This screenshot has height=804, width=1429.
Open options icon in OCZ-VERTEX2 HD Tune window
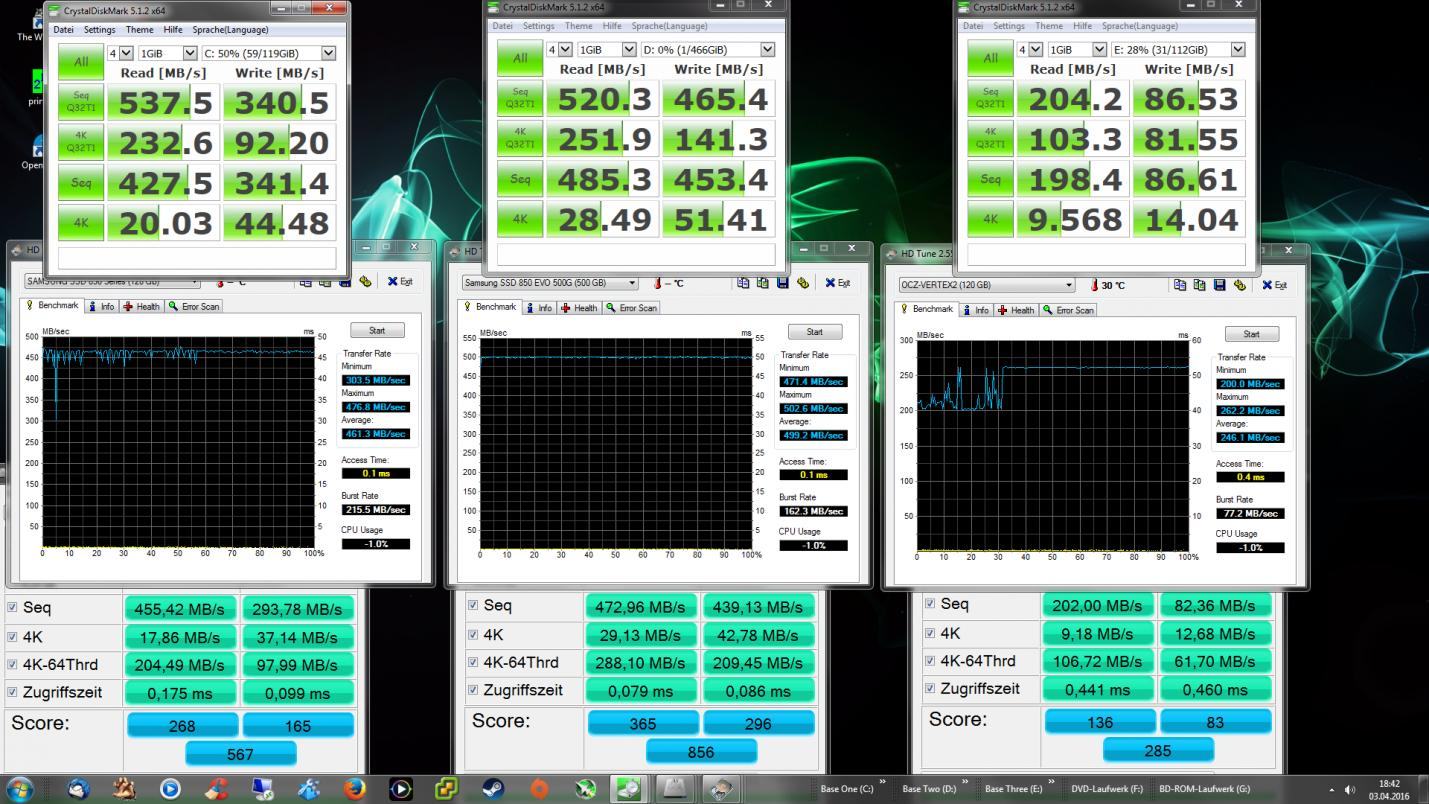point(1240,285)
